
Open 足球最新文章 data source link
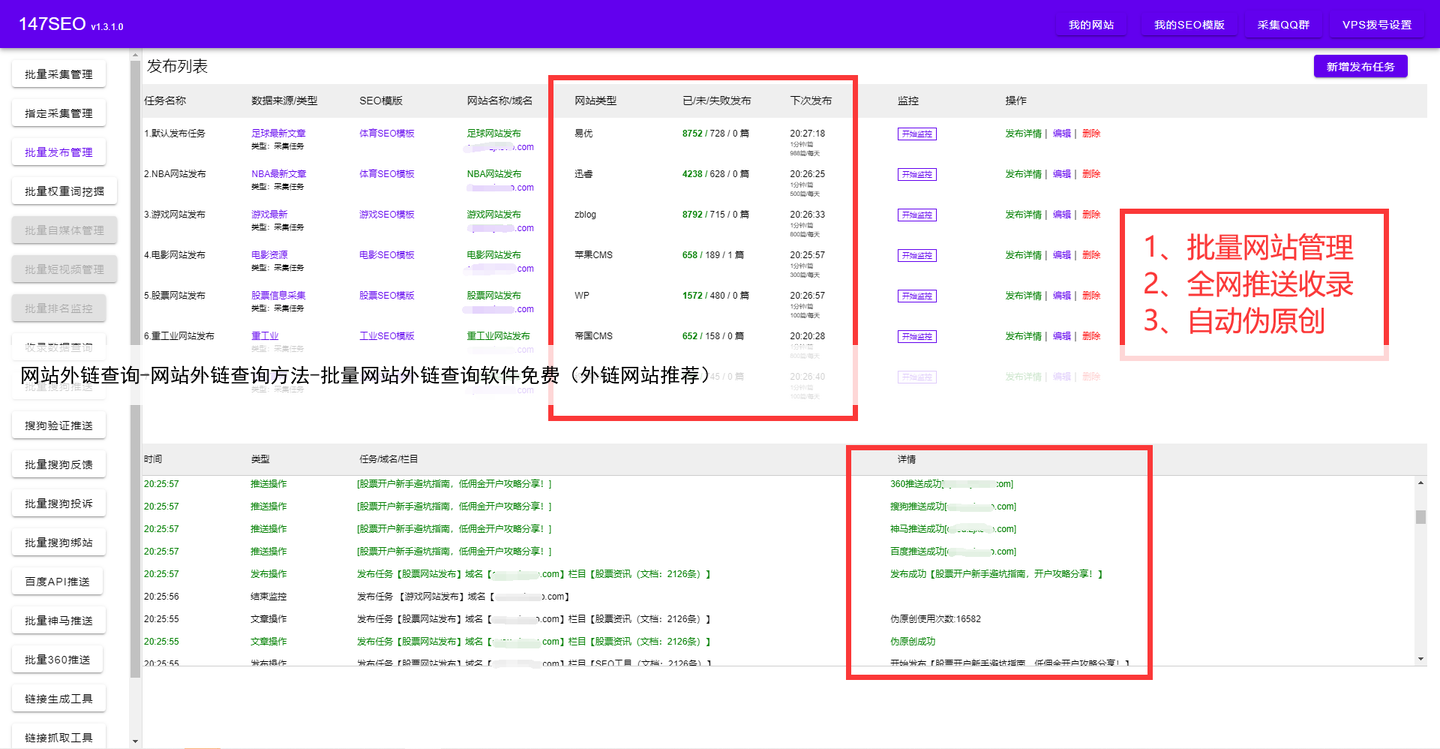coord(278,133)
